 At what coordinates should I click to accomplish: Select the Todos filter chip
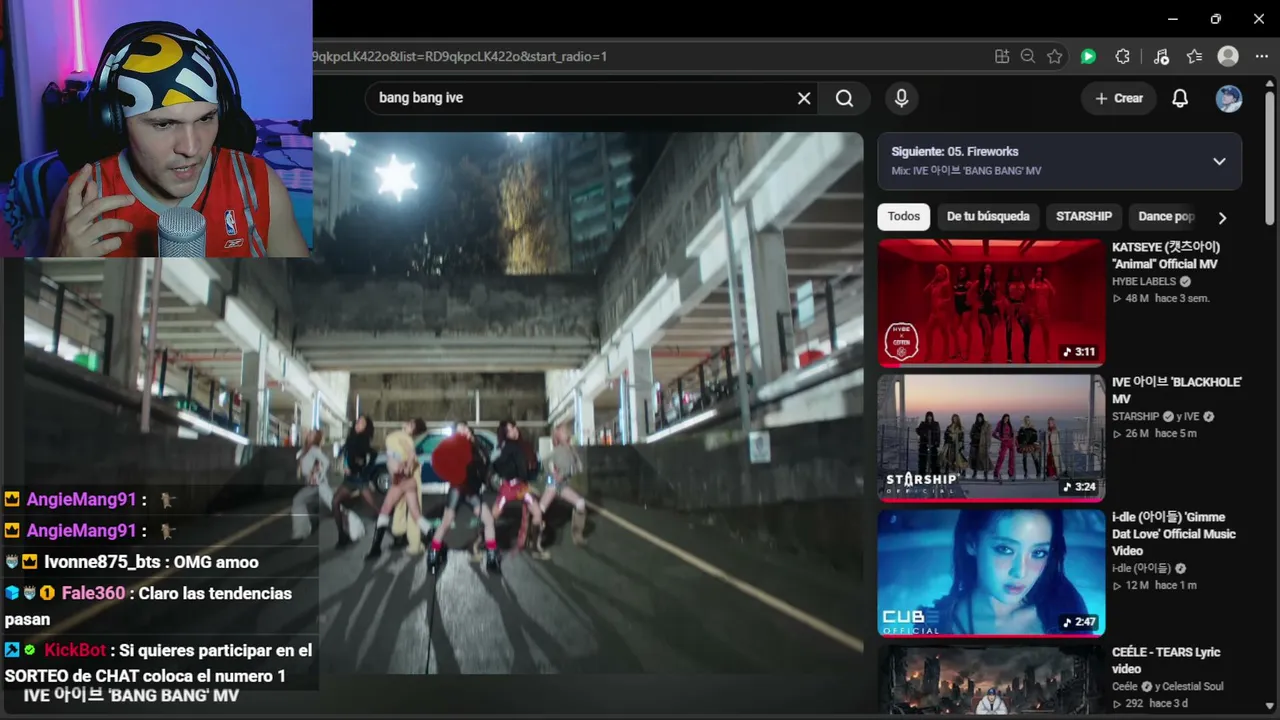point(904,216)
